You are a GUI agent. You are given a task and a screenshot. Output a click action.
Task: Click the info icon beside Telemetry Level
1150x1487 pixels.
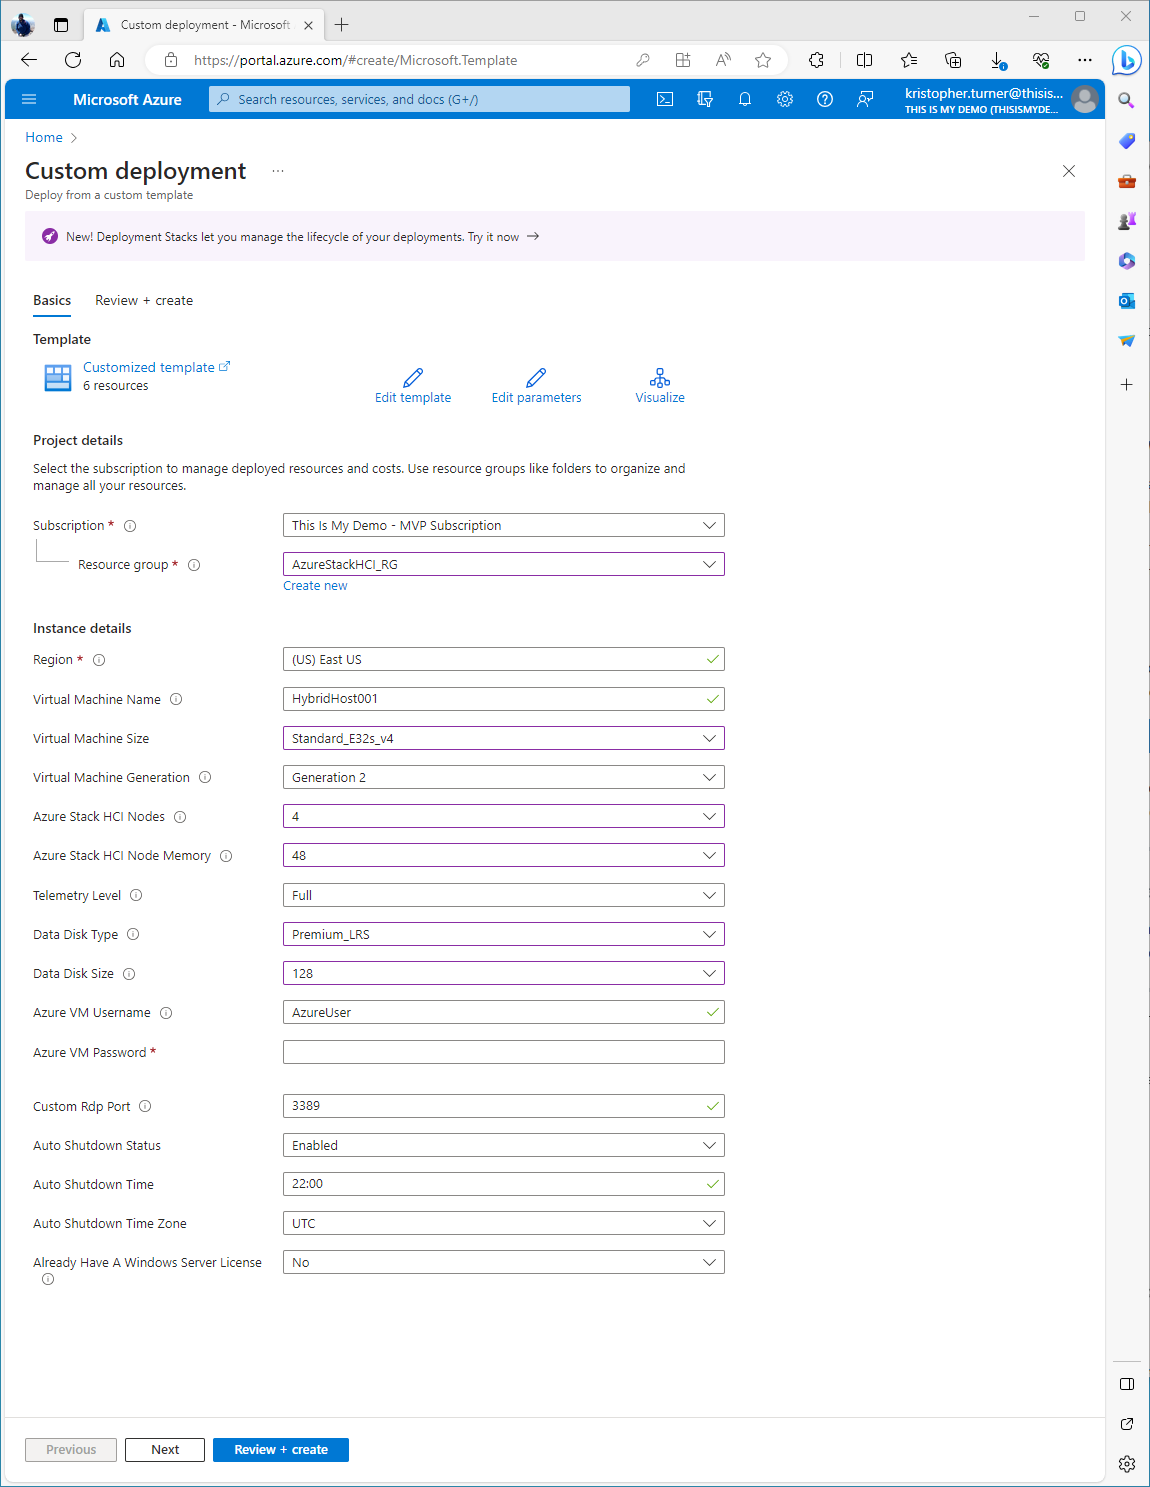(136, 895)
